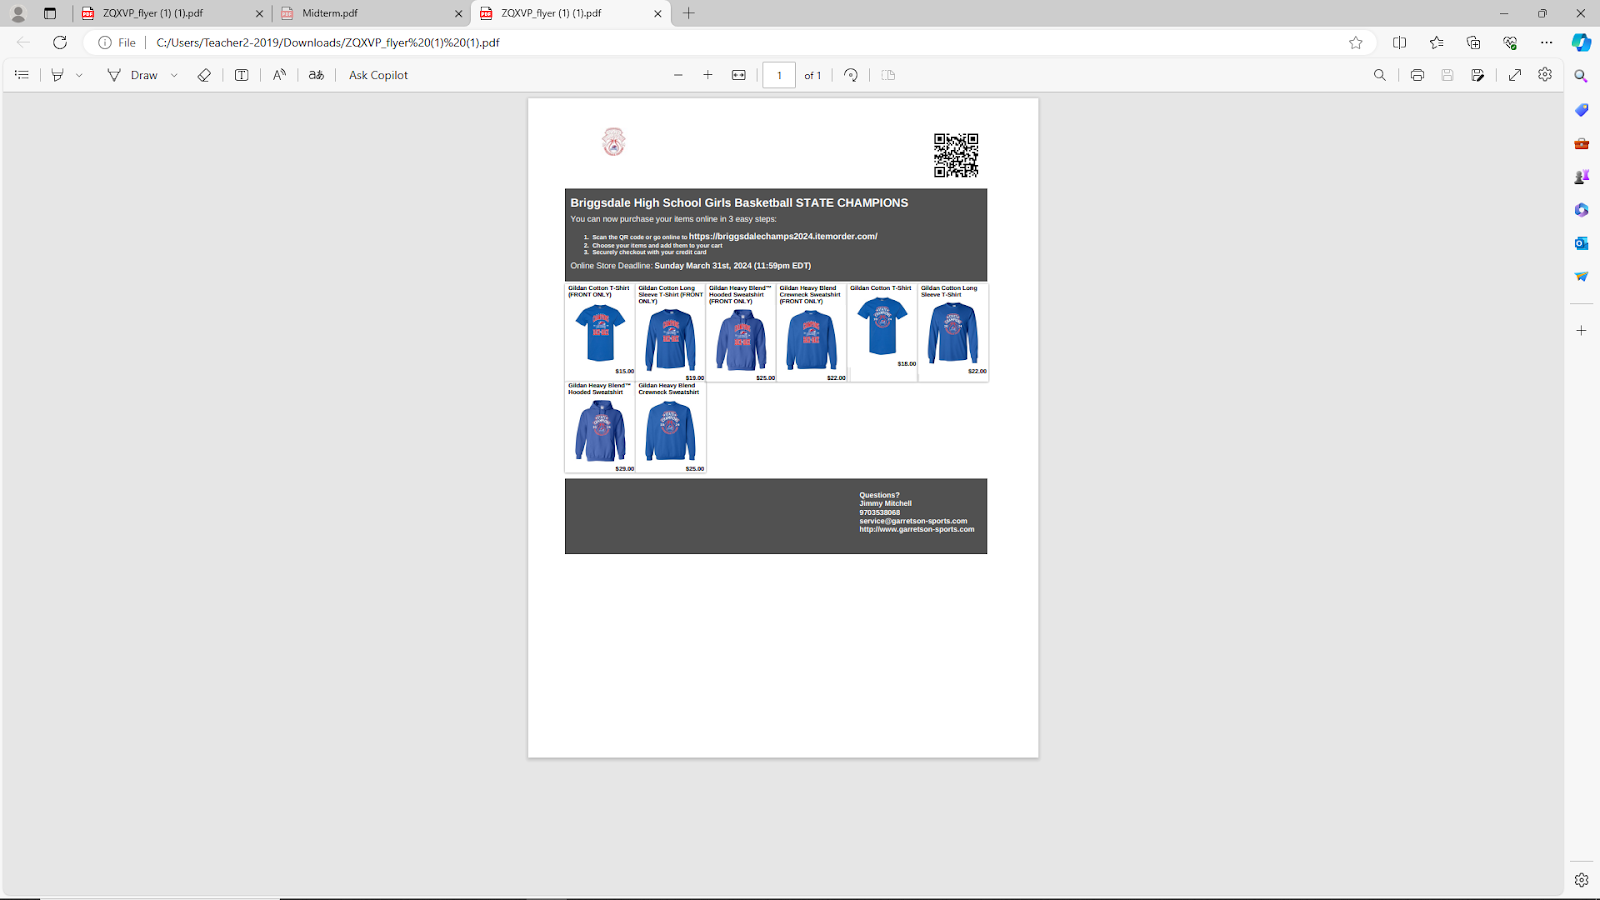The height and width of the screenshot is (900, 1600).
Task: Refresh the current page
Action: pyautogui.click(x=60, y=42)
